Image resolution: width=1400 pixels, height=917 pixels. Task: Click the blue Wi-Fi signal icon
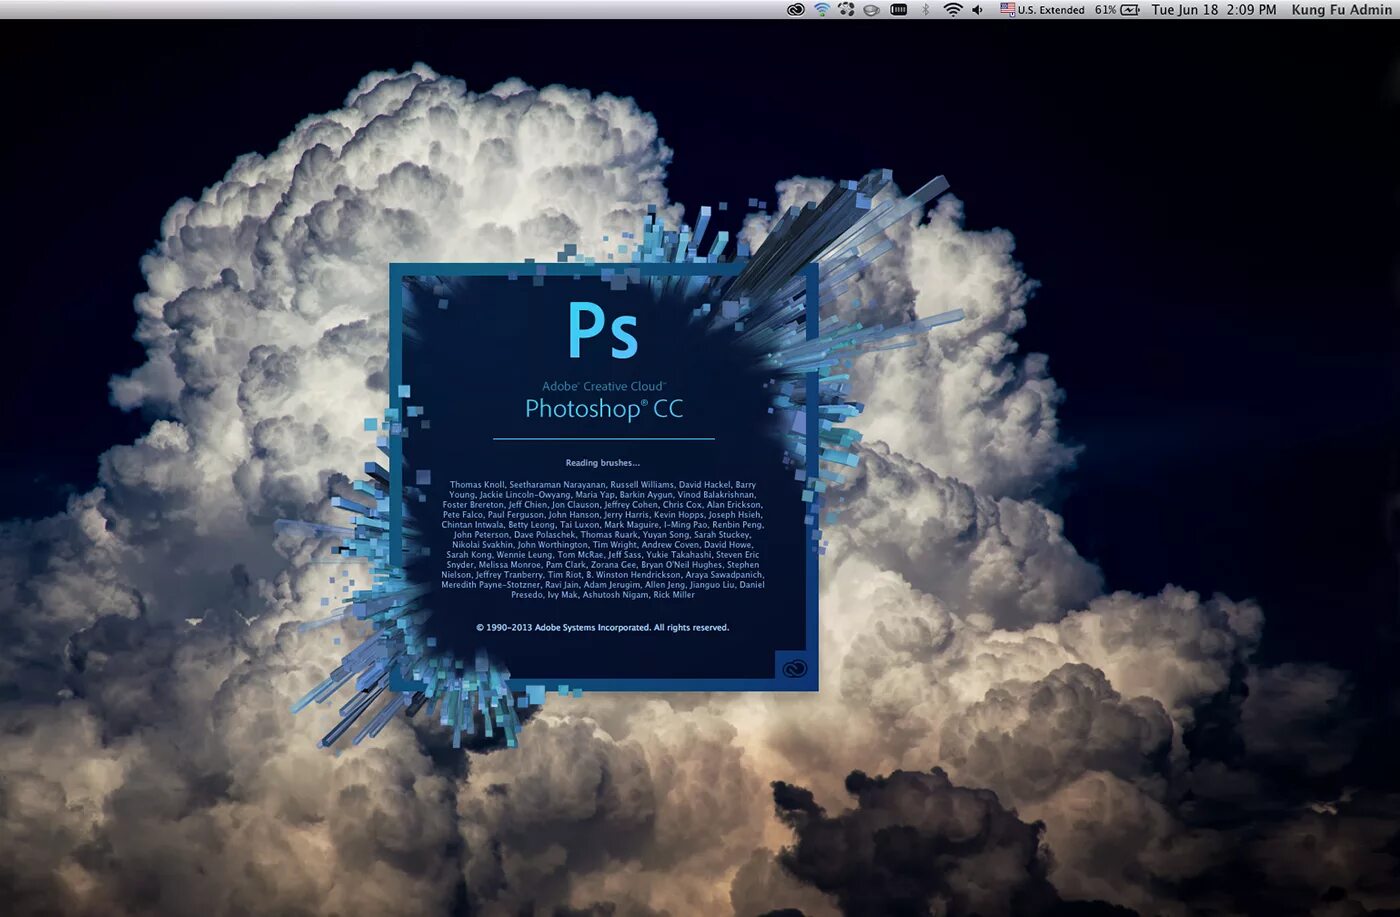point(822,10)
